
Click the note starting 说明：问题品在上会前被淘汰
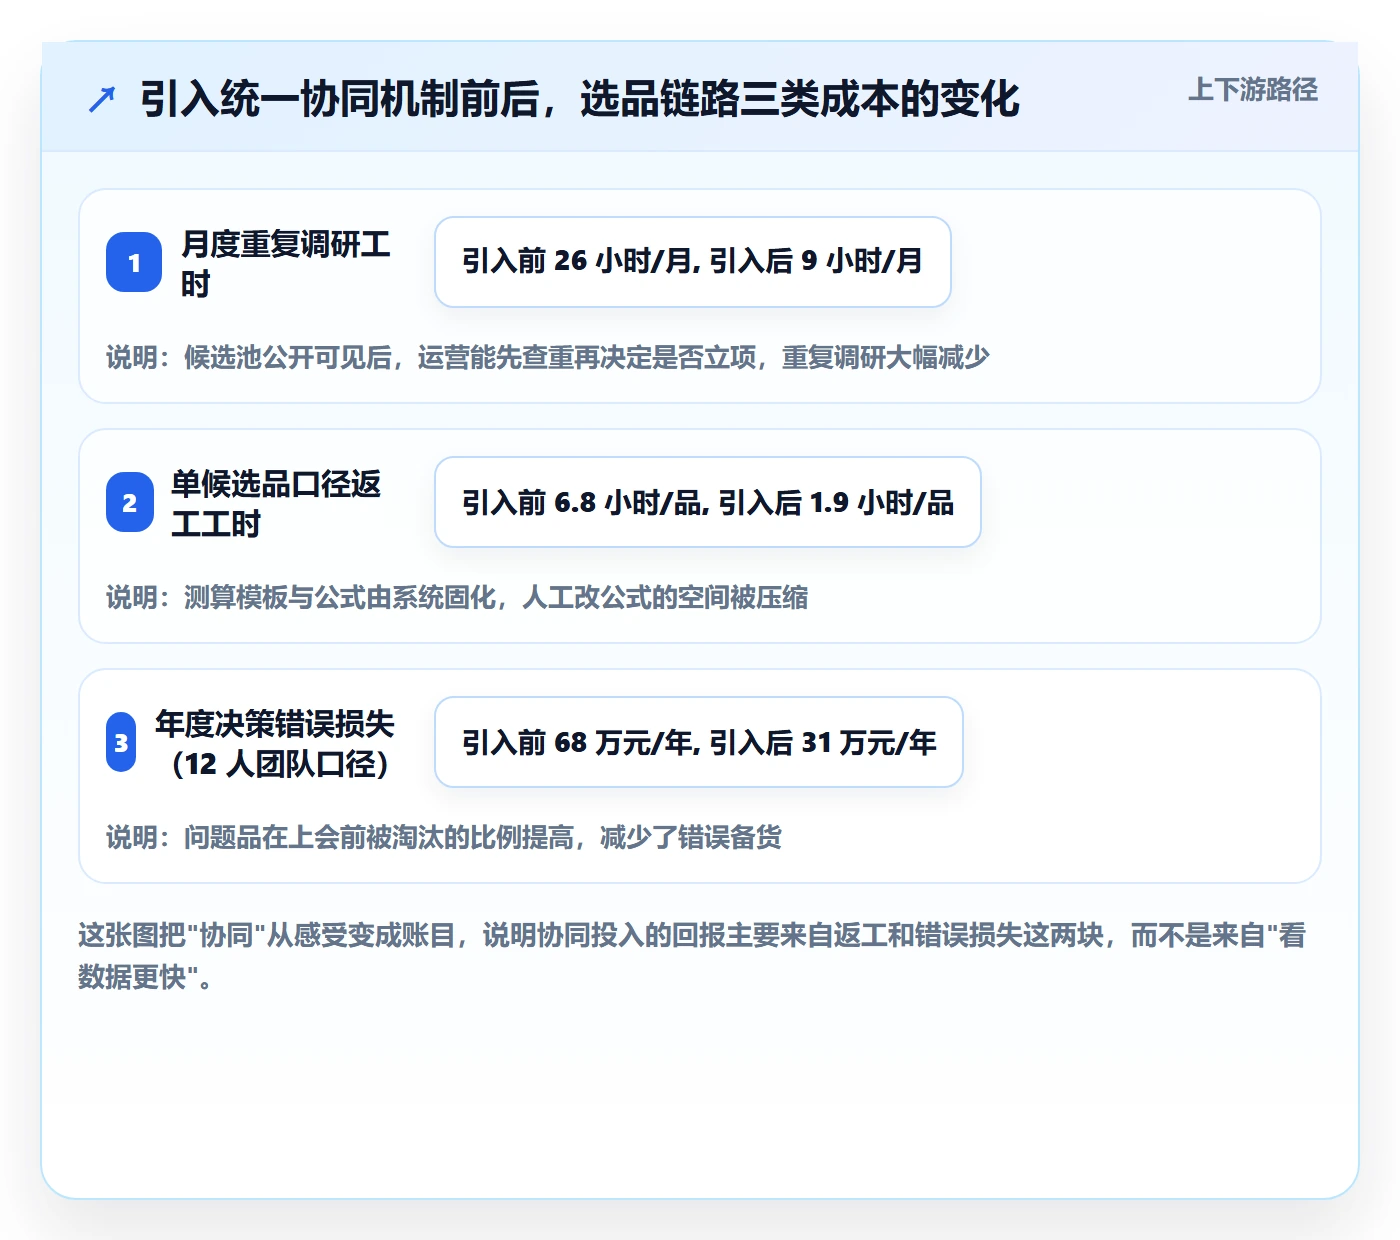point(444,837)
